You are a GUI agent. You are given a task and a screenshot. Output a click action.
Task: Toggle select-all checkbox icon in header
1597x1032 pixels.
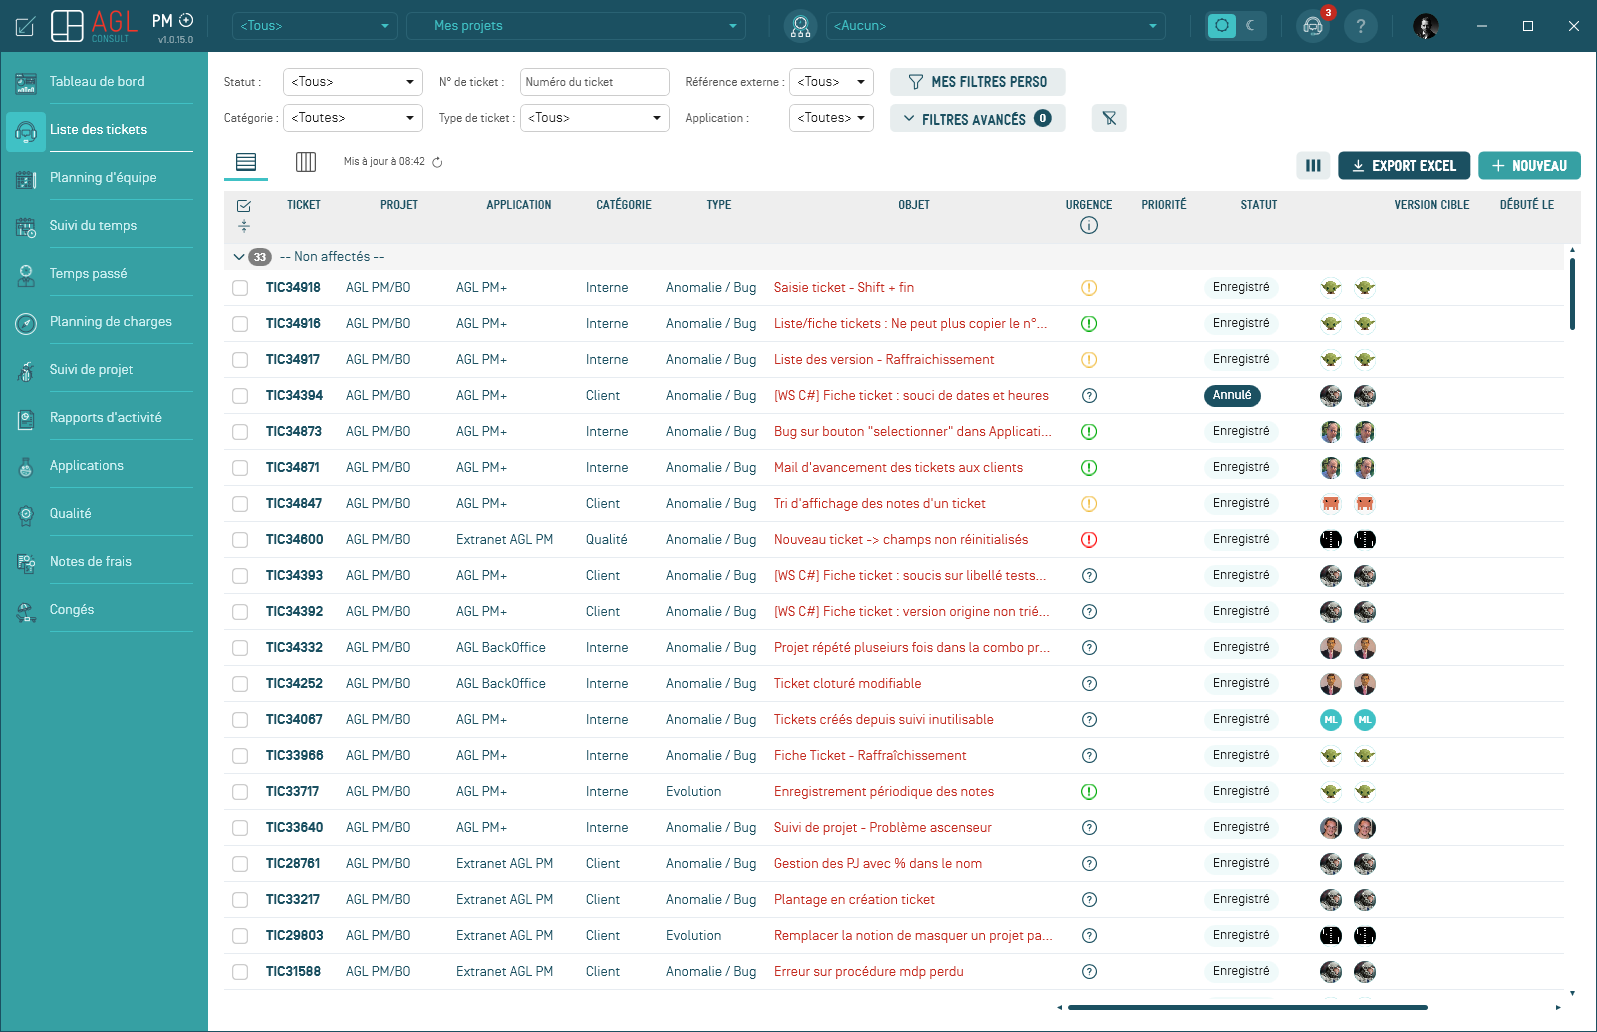point(244,206)
